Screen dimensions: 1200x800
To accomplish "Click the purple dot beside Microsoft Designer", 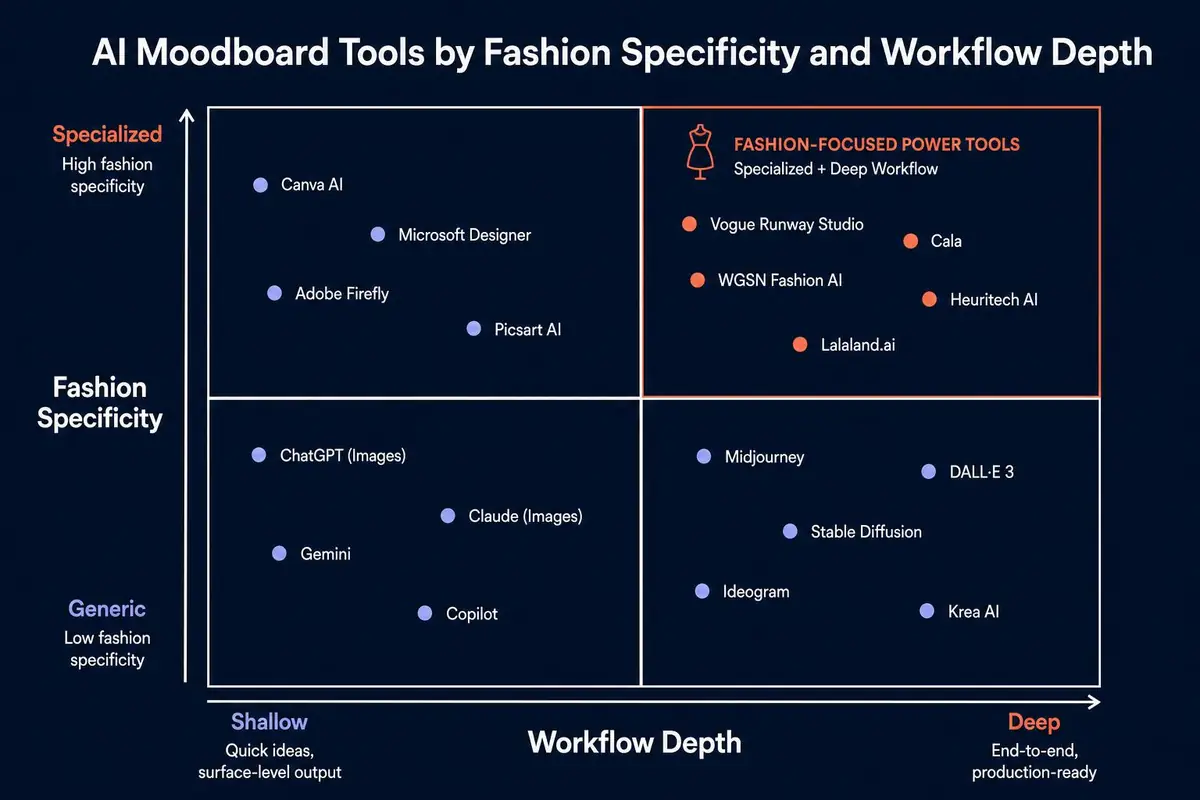I will [x=378, y=235].
